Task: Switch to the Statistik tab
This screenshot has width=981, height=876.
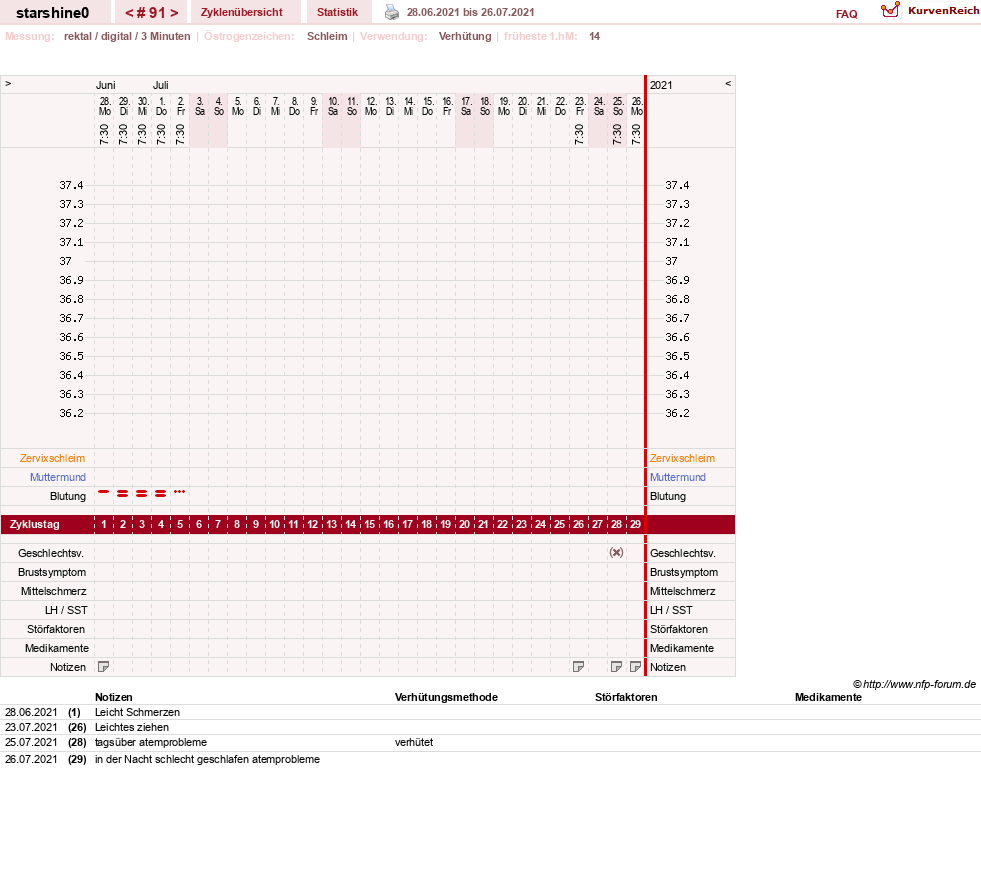Action: (x=337, y=12)
